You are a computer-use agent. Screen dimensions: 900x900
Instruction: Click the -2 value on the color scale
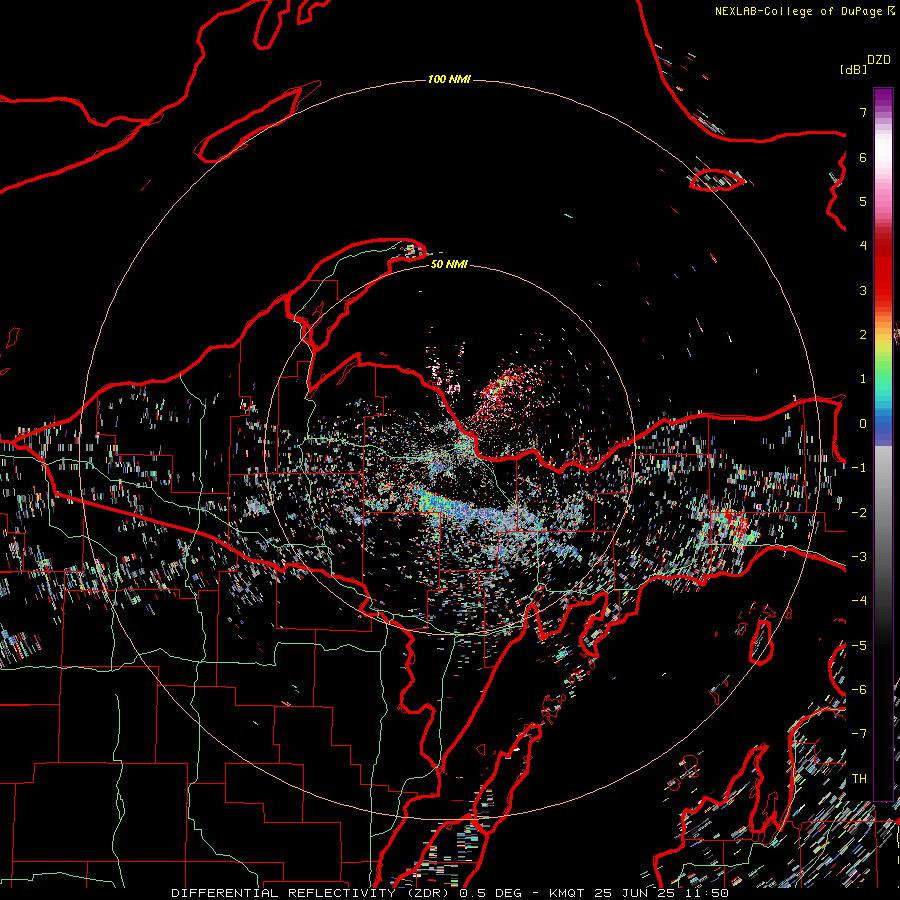[x=859, y=512]
